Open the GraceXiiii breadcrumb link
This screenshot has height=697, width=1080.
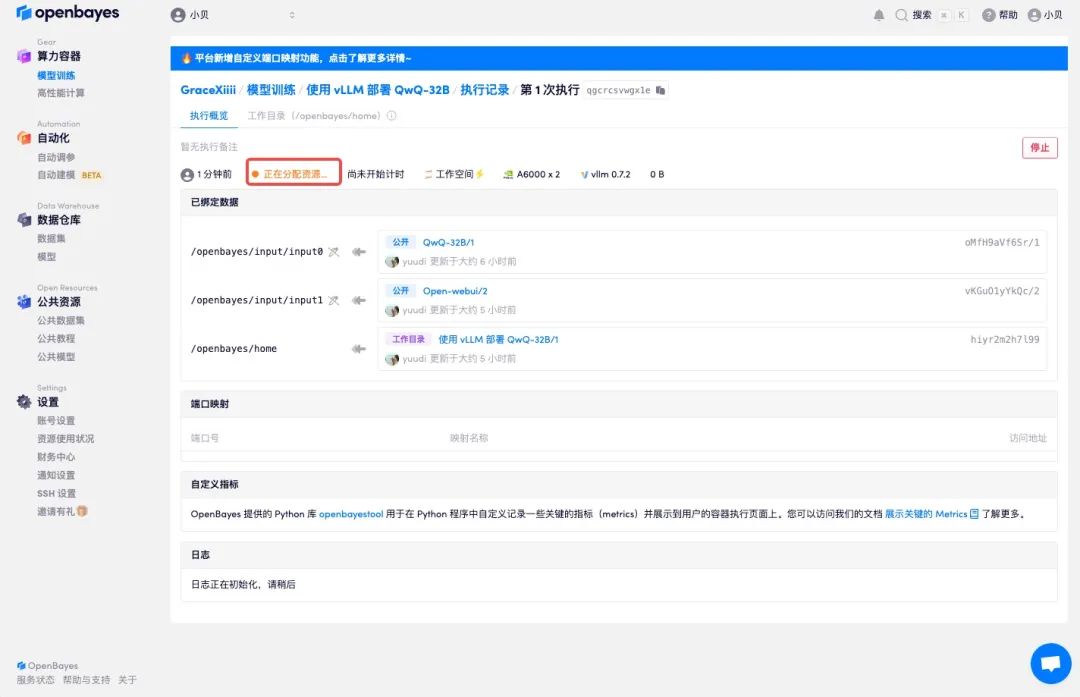click(x=208, y=90)
